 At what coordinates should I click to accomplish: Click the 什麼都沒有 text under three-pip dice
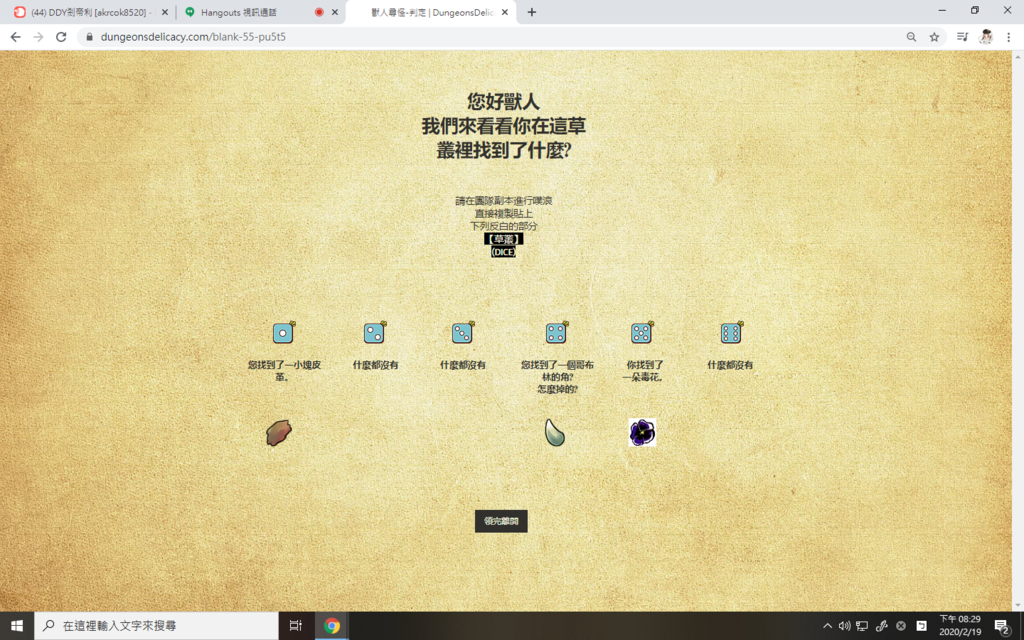tap(462, 365)
